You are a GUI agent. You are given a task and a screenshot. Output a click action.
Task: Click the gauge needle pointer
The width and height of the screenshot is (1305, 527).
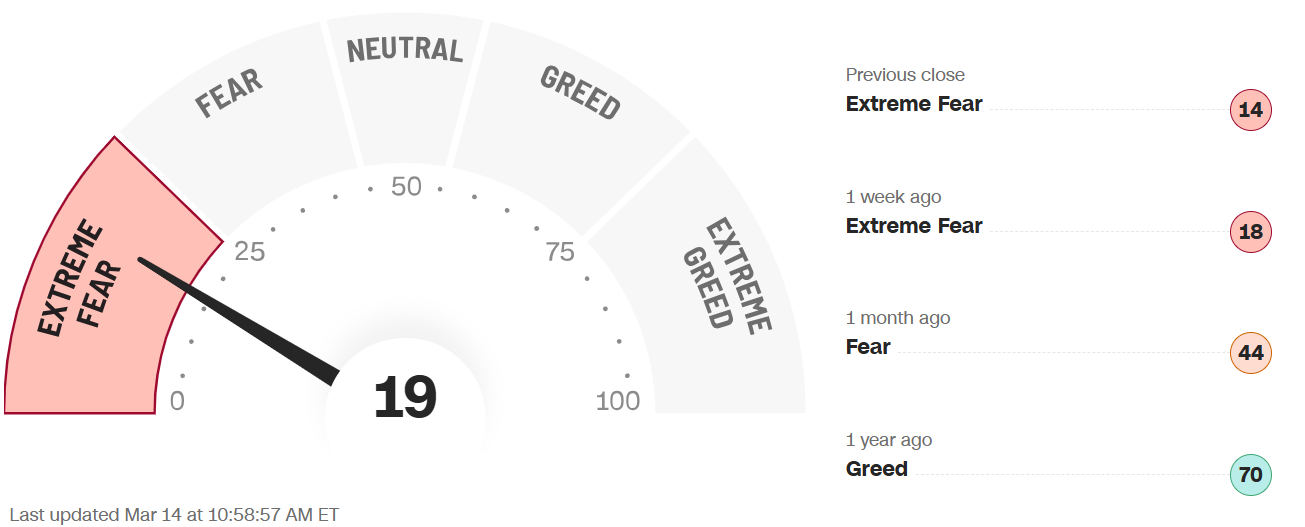[240, 315]
